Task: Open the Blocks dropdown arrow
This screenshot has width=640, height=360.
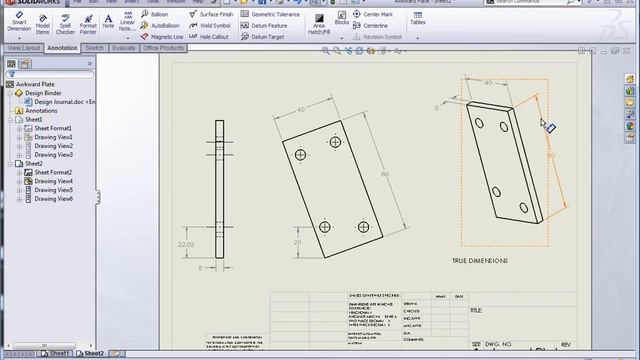Action: [x=342, y=38]
